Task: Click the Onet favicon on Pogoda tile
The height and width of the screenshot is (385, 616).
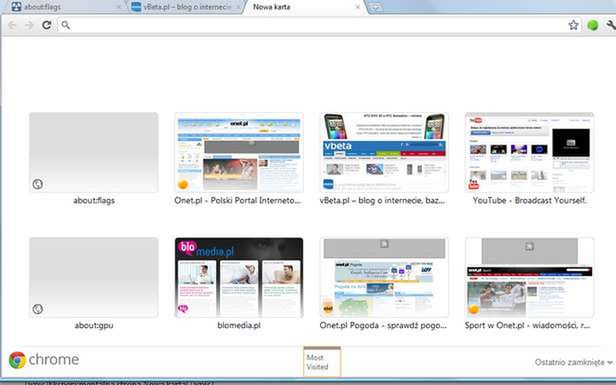Action: point(328,309)
